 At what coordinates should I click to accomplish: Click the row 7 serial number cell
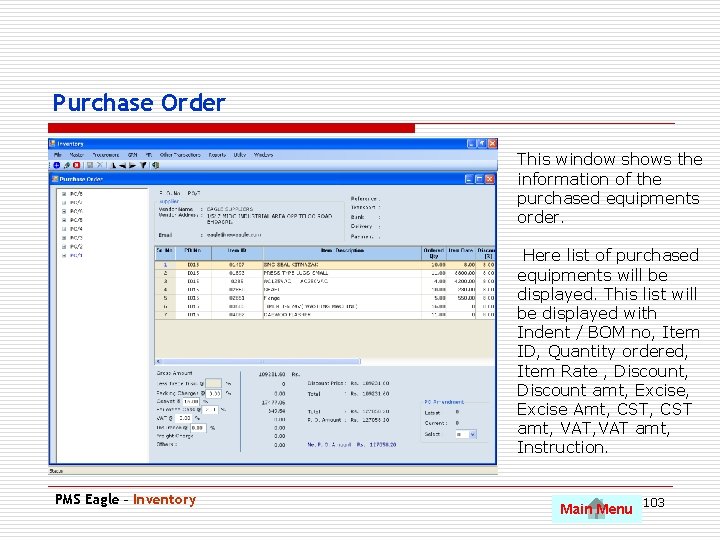point(165,315)
